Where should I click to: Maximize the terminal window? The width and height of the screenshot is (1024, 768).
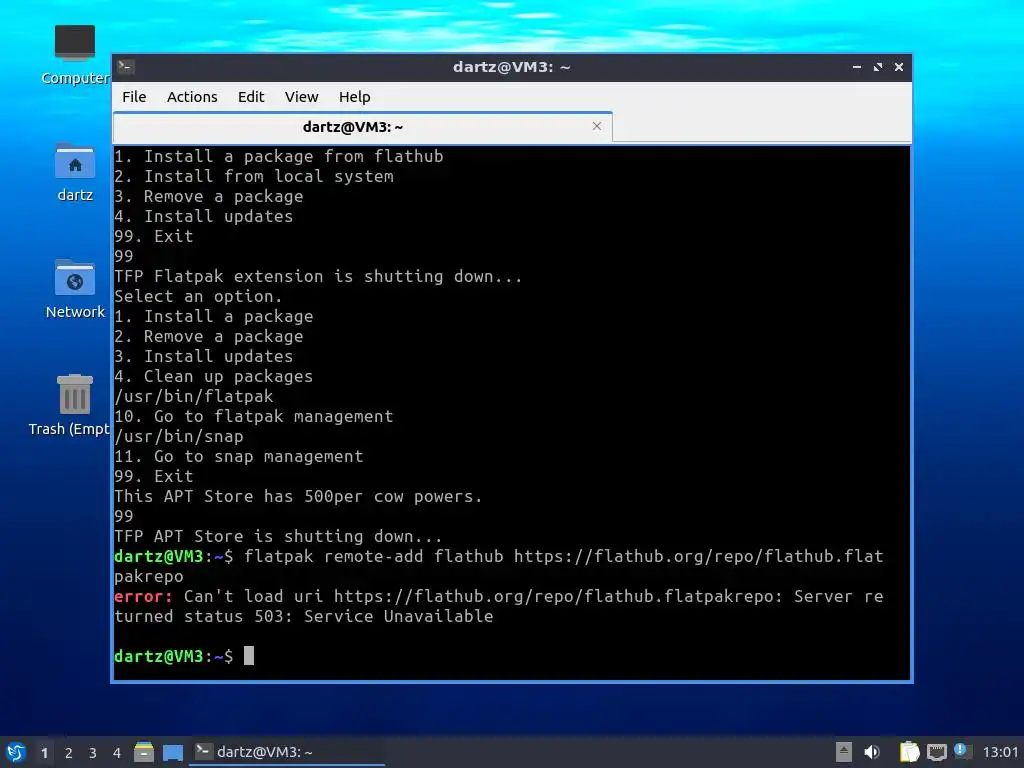pyautogui.click(x=878, y=67)
